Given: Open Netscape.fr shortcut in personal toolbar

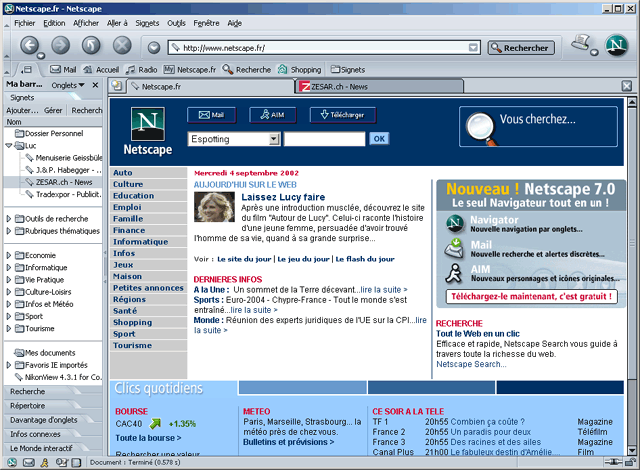Looking at the screenshot, I should (x=190, y=70).
